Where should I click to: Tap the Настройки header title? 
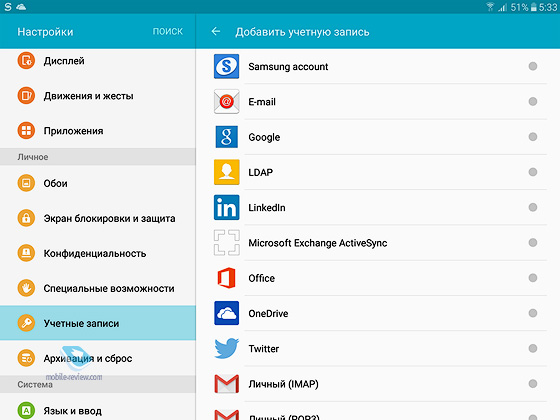click(45, 32)
